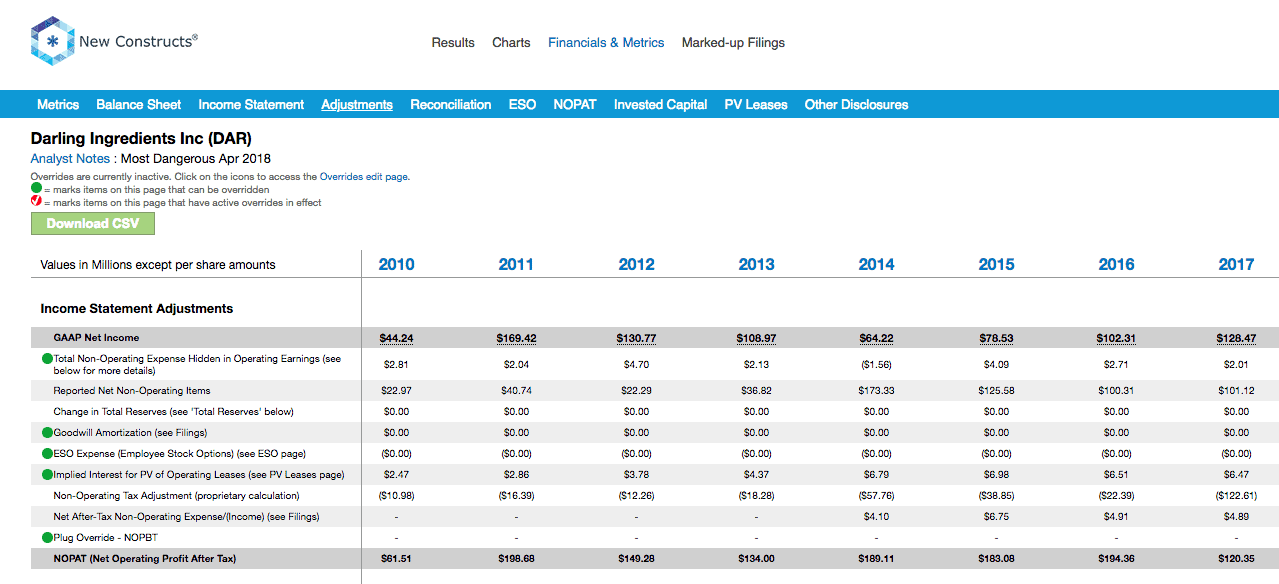Switch to the Other Disclosures tab

tap(856, 104)
